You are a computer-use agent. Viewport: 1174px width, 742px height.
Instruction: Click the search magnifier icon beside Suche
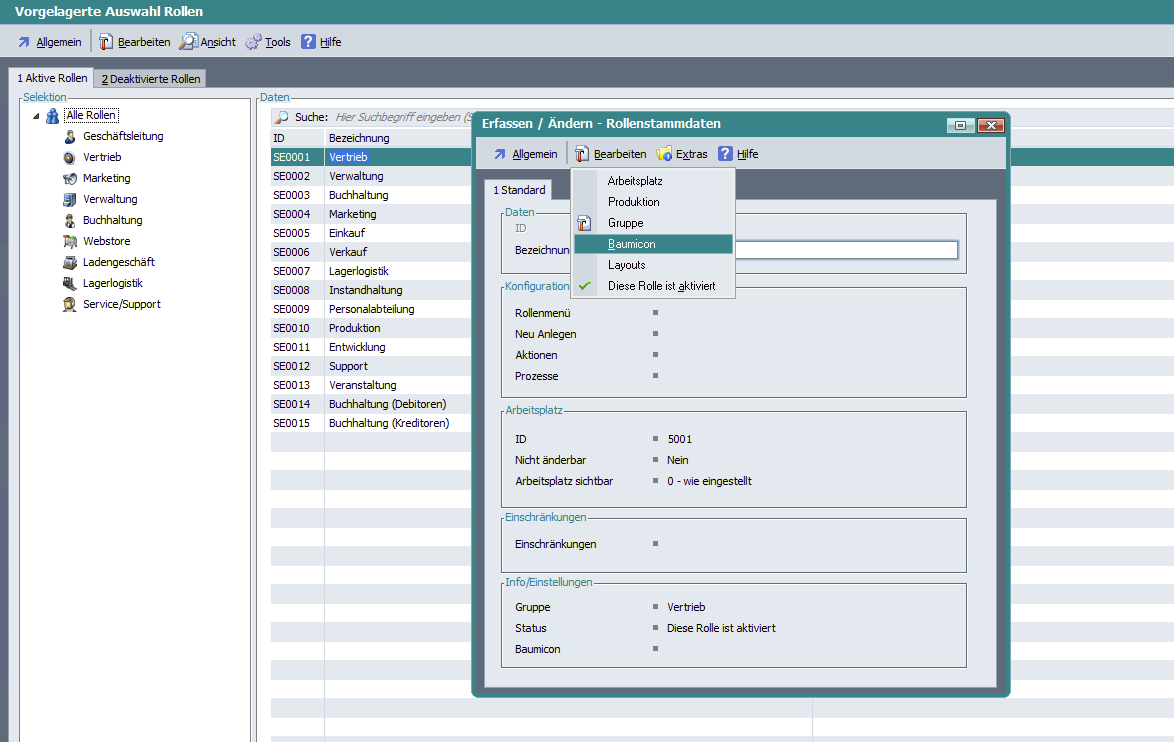[282, 117]
